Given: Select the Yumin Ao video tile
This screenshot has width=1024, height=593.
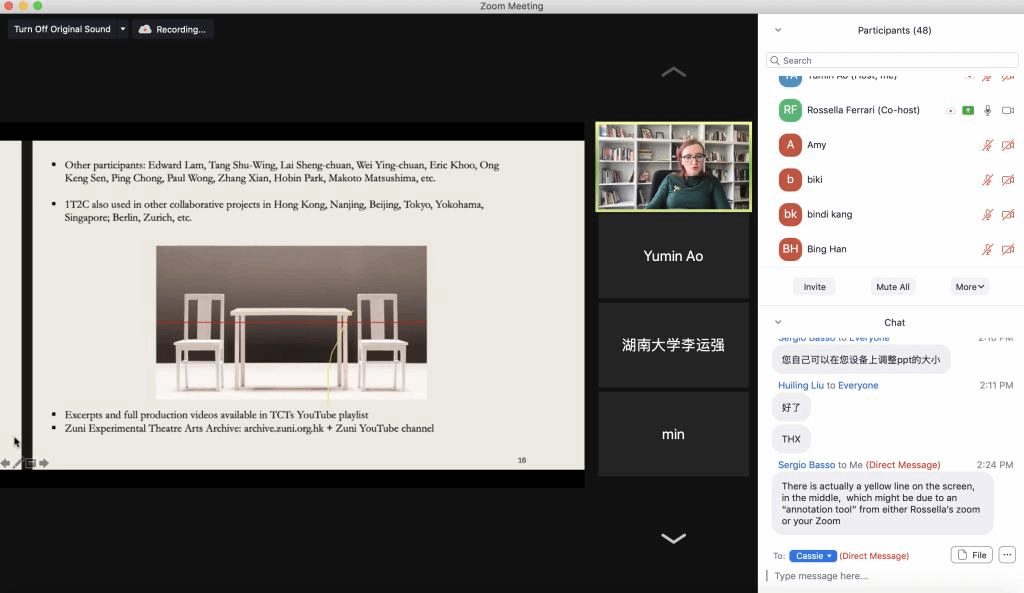Looking at the screenshot, I should tap(673, 256).
